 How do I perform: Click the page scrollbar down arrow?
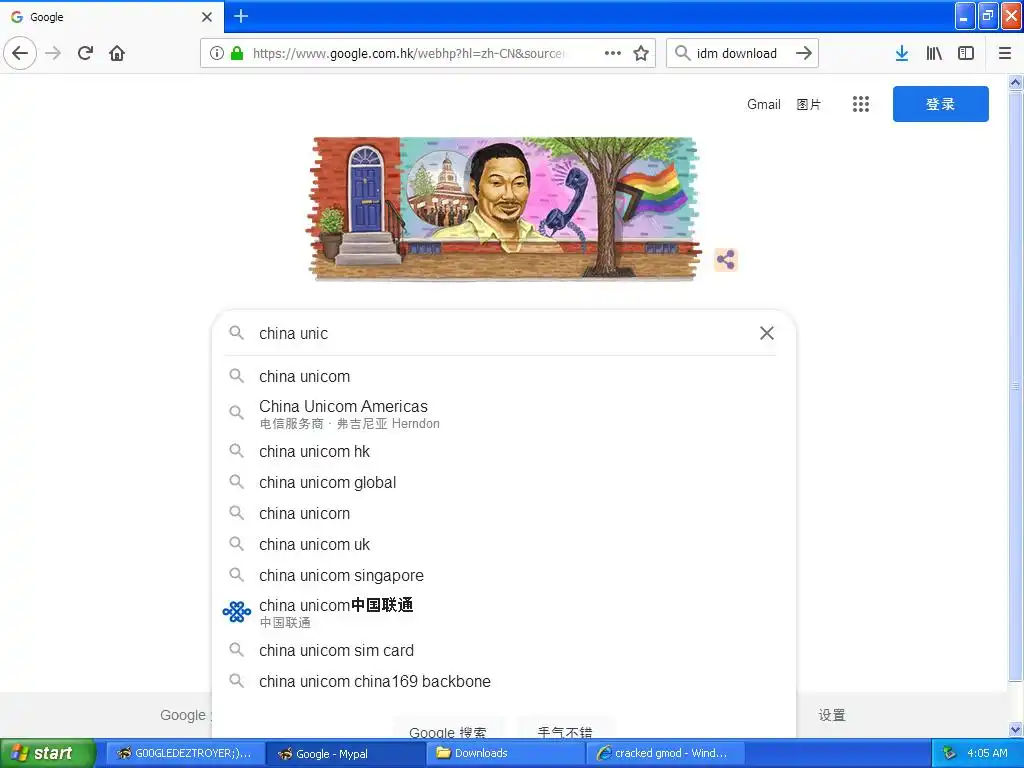(x=1016, y=729)
